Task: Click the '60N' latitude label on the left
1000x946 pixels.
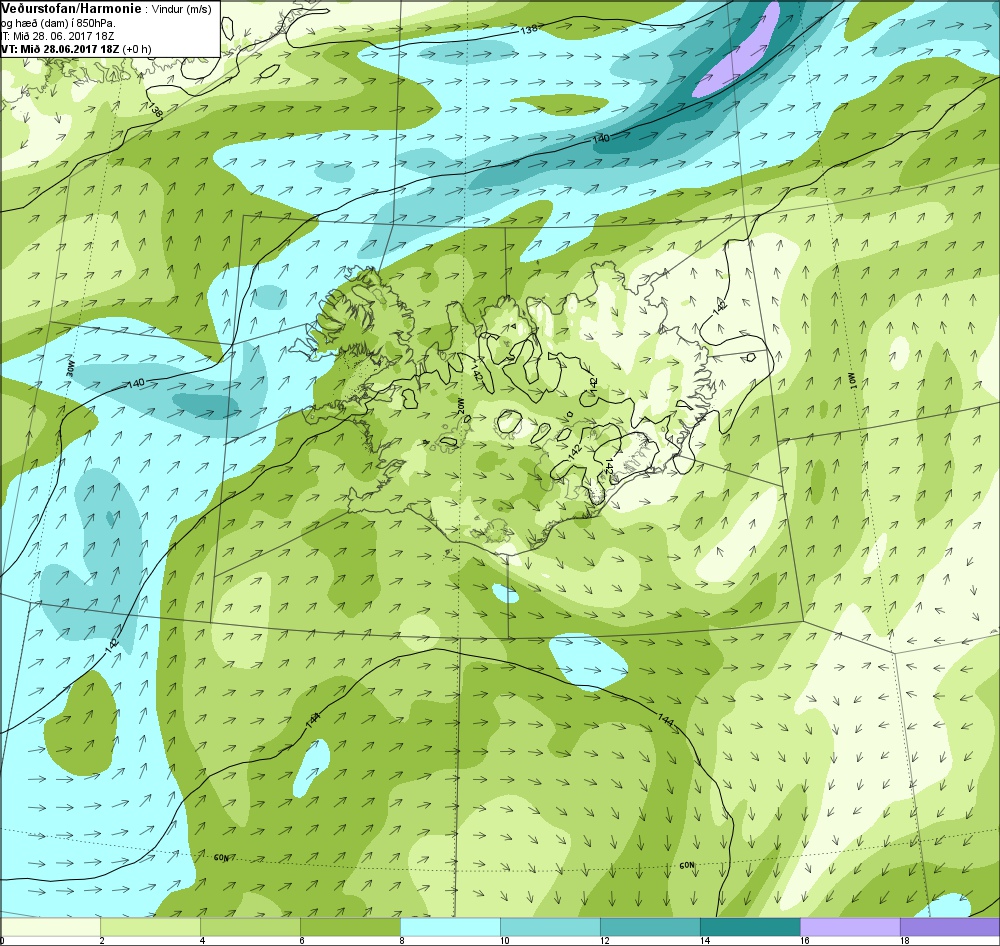Action: (x=221, y=858)
